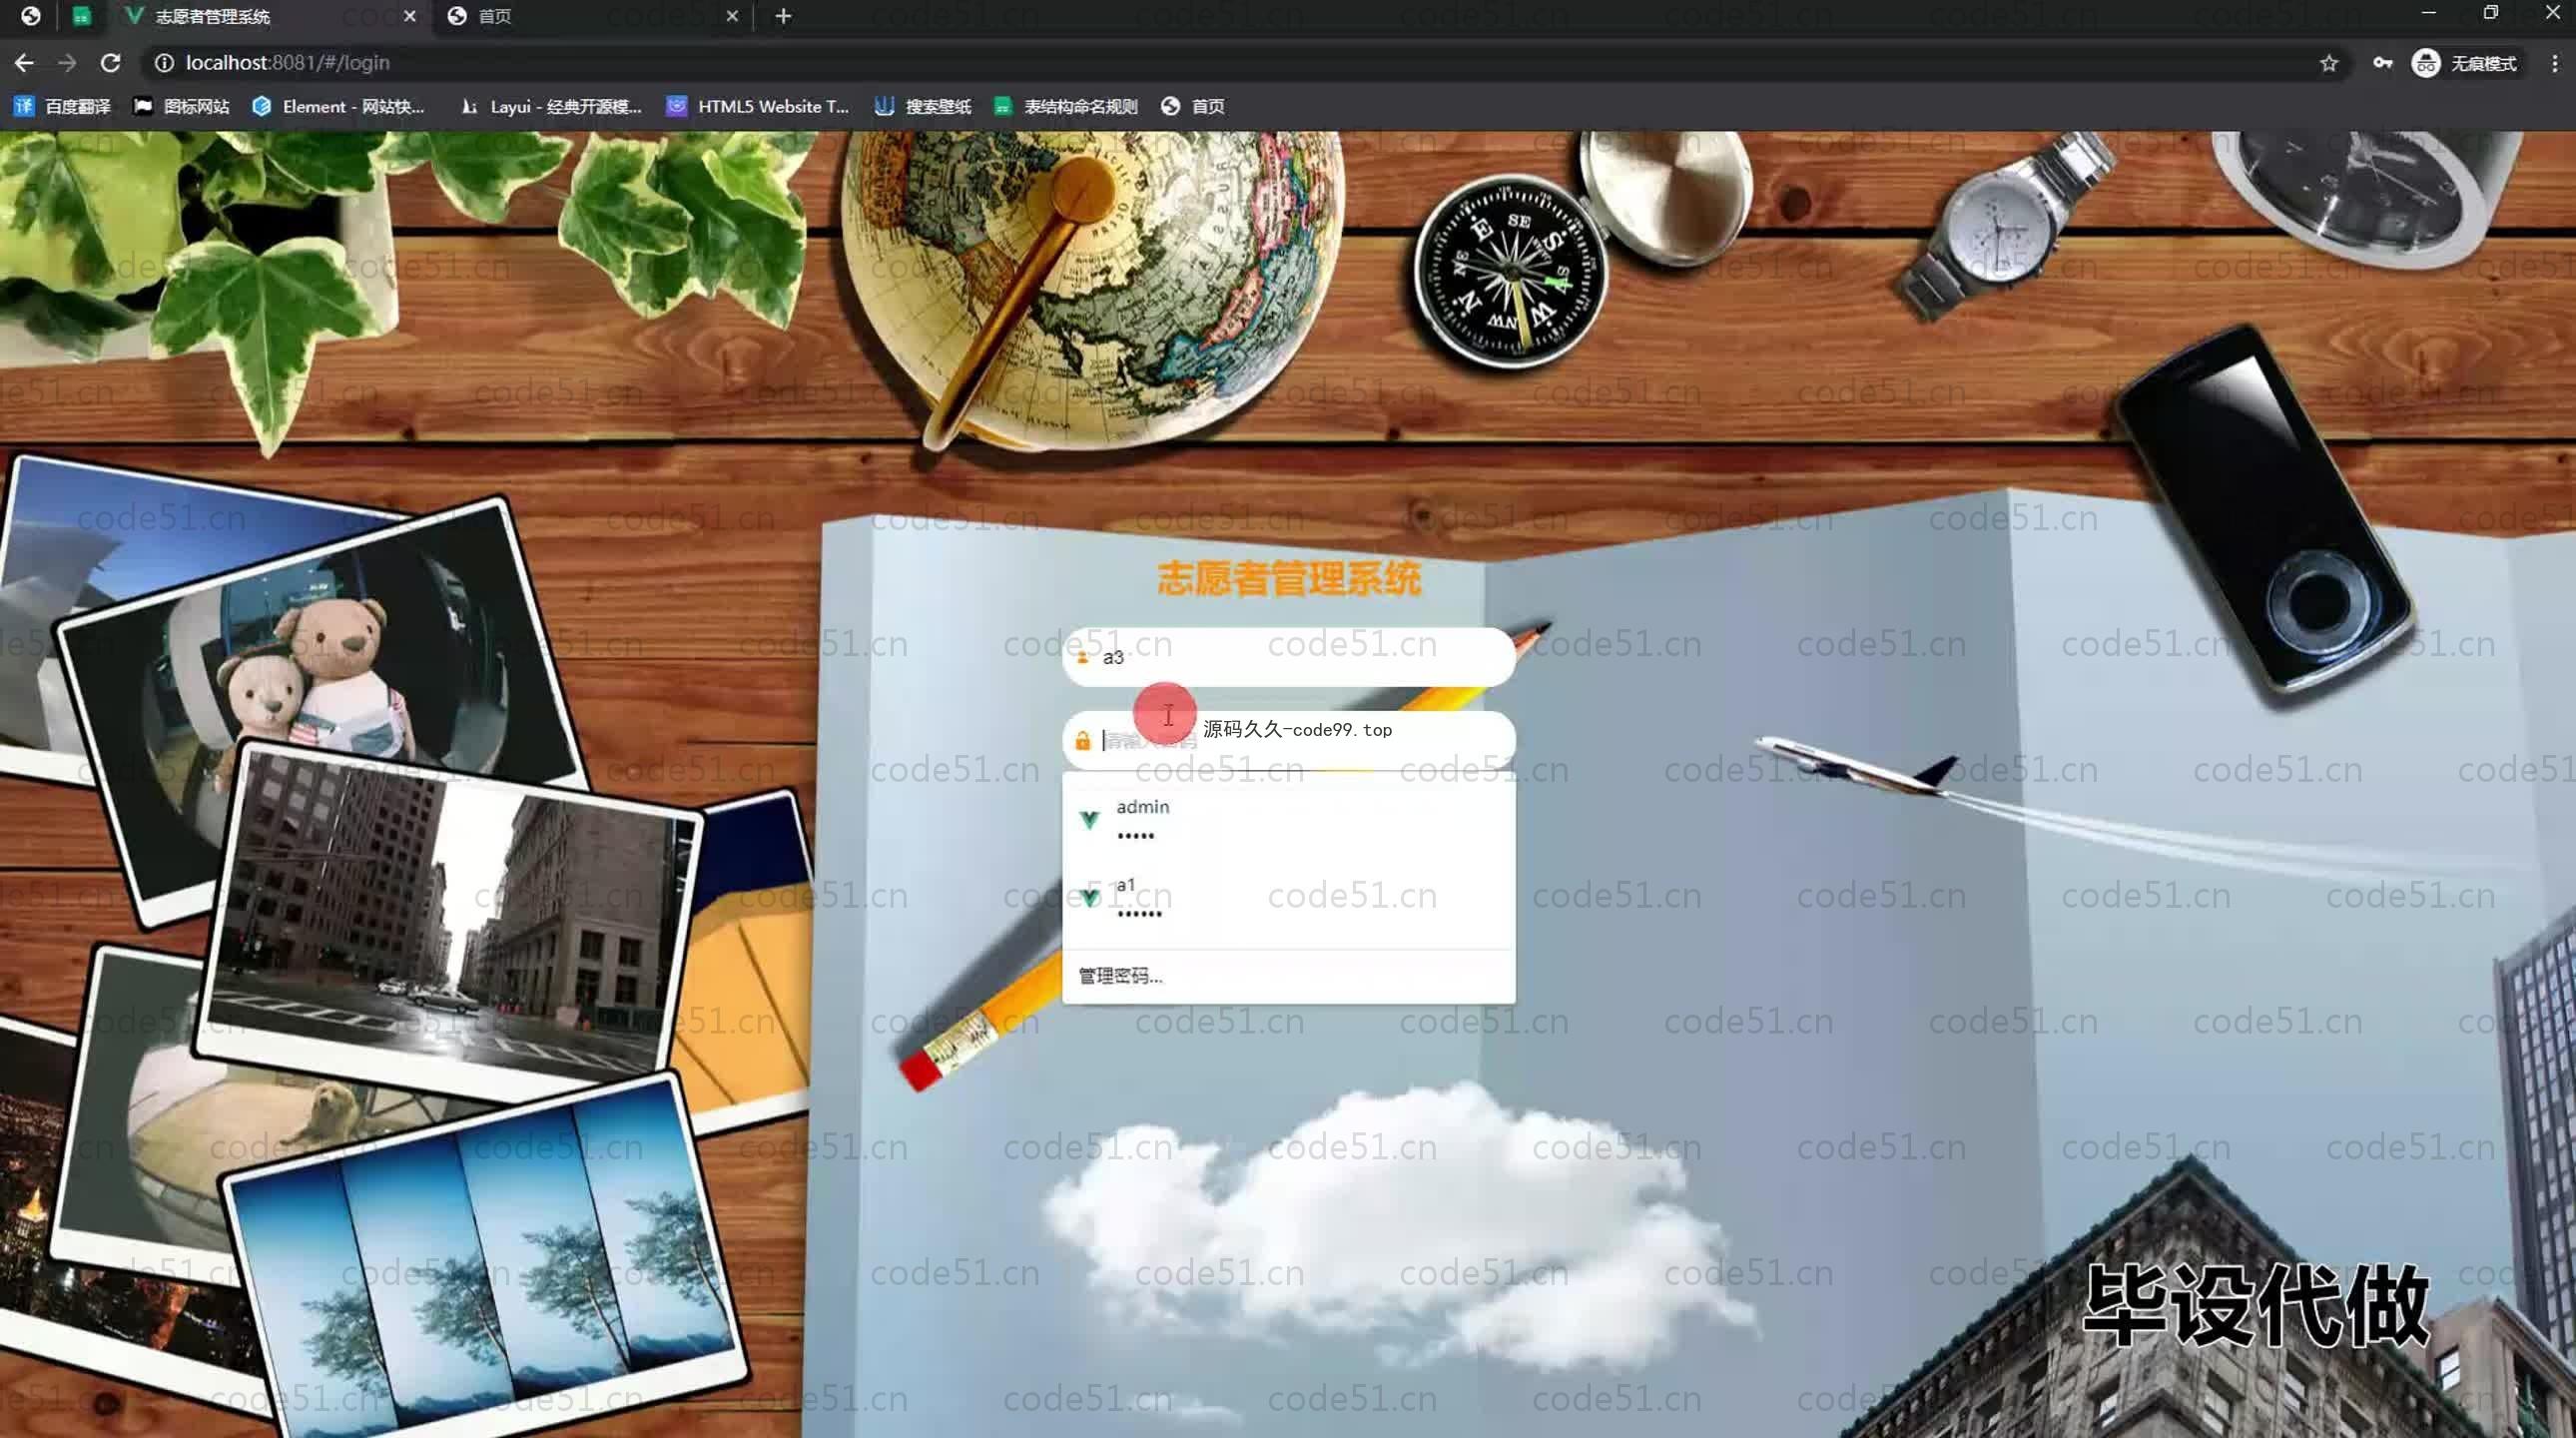Image resolution: width=2576 pixels, height=1438 pixels.
Task: Click the address bar URL localhost:8081/#/login
Action: [x=288, y=63]
